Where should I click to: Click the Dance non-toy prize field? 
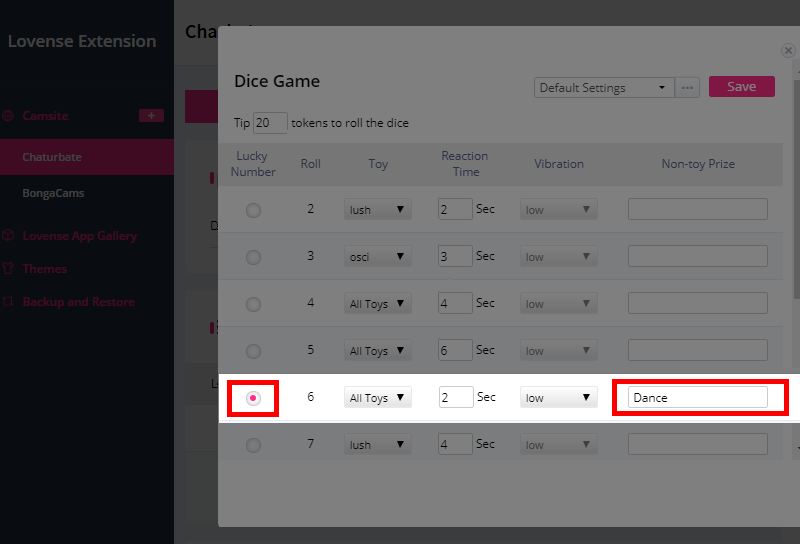point(697,397)
